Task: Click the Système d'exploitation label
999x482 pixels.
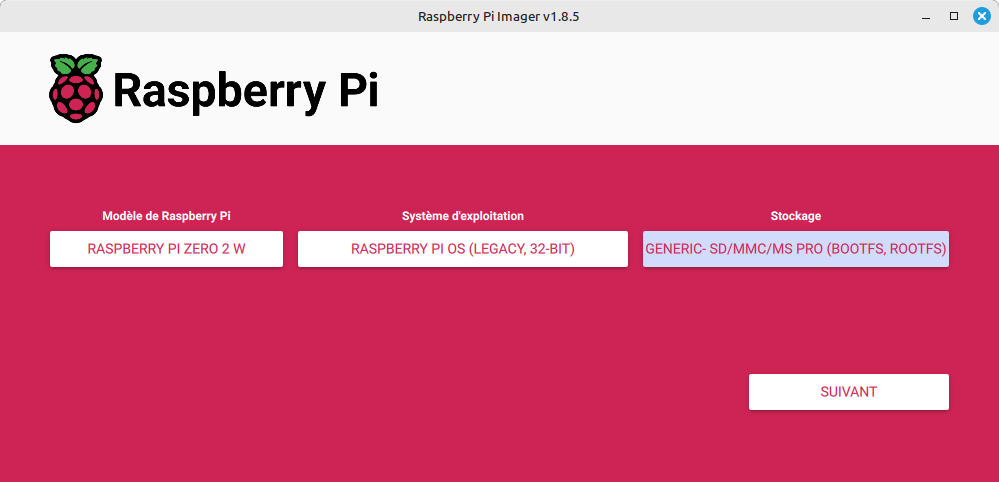Action: click(x=463, y=216)
